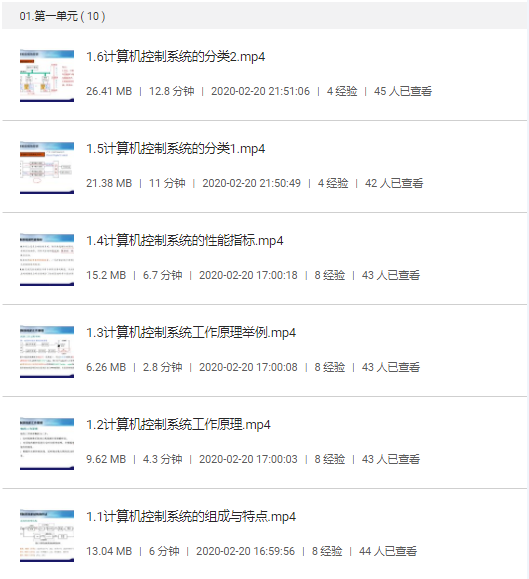529x579 pixels.
Task: Click the 26.41 MB file size text
Action: click(x=109, y=91)
